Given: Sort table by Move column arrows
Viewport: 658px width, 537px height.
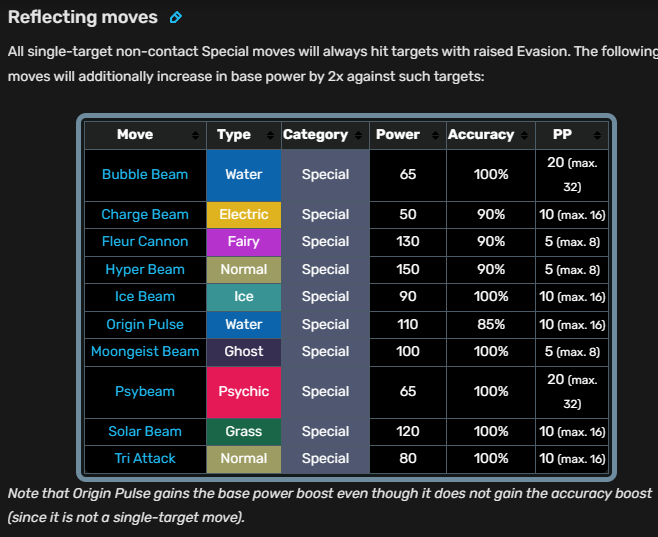Looking at the screenshot, I should (195, 135).
